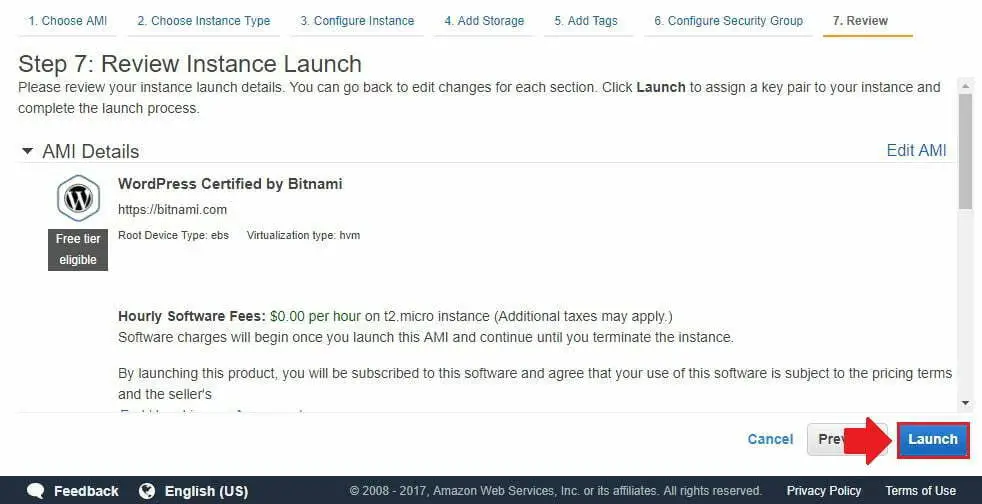Go to 6. Configure Security Group tab
The height and width of the screenshot is (504, 982).
tap(728, 21)
